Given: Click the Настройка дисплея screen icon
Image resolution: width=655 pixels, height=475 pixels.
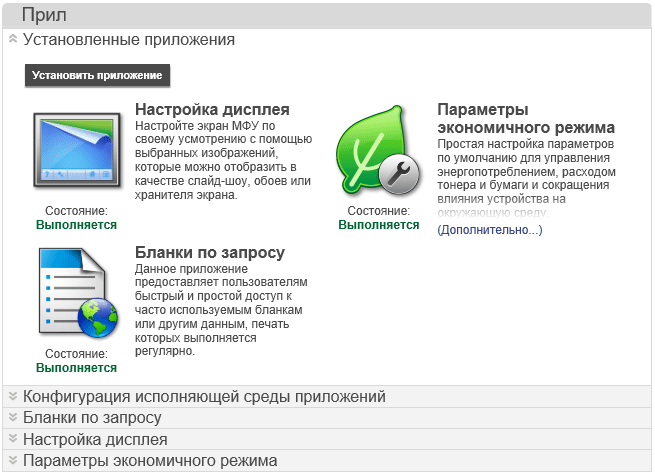Looking at the screenshot, I should (x=77, y=150).
